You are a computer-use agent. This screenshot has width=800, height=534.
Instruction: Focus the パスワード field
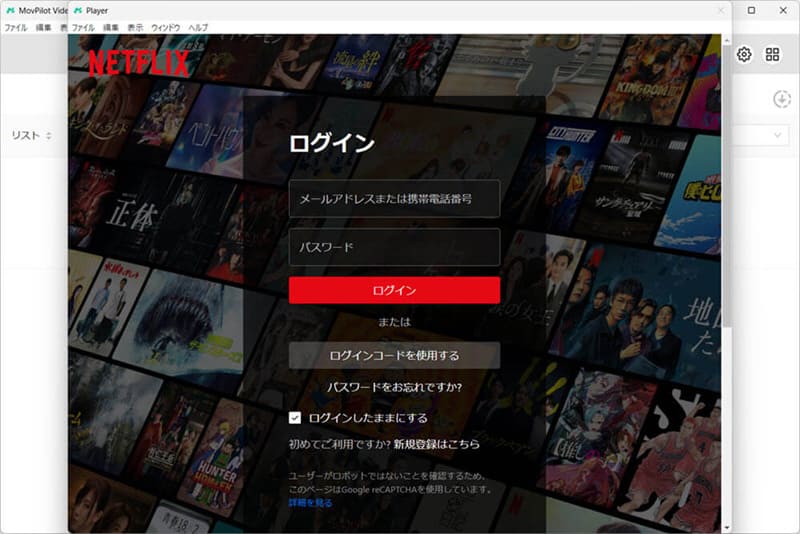[x=394, y=247]
